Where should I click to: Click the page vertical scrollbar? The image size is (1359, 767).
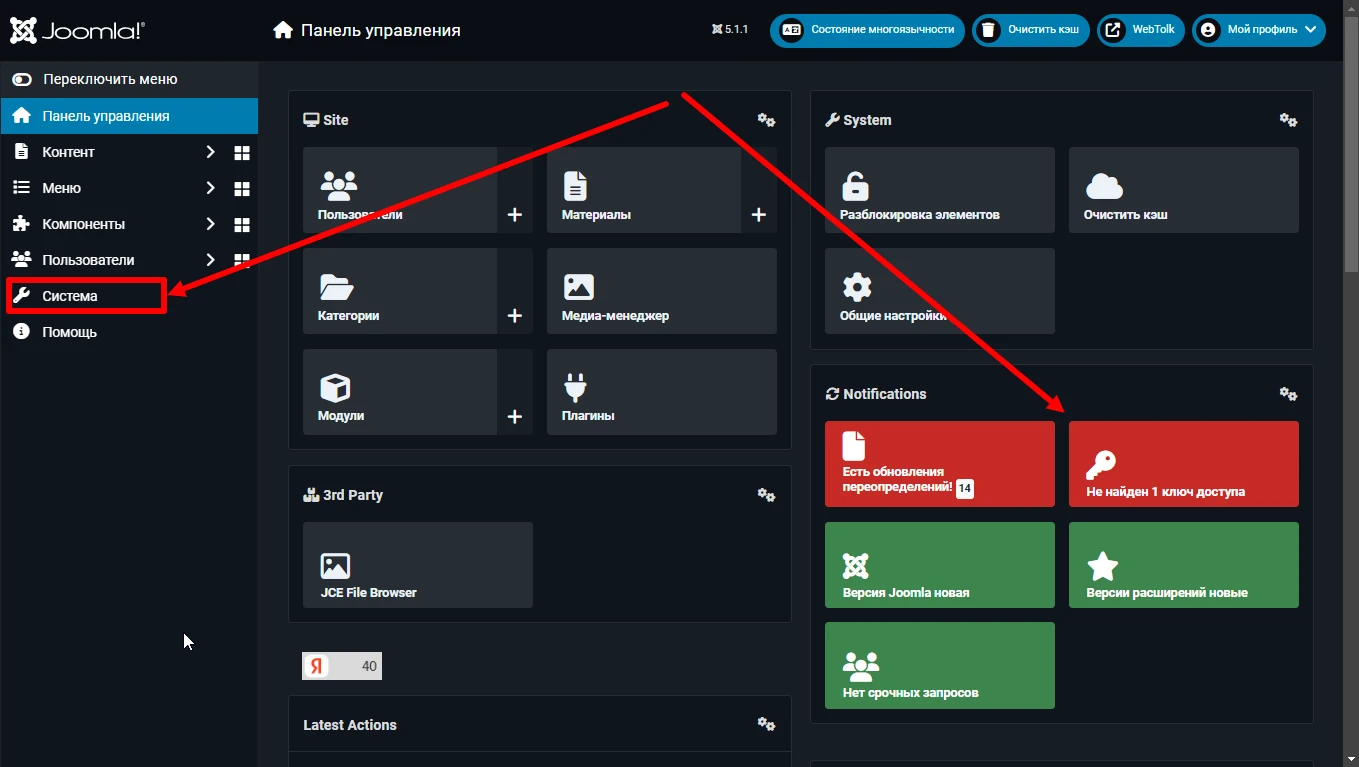coord(1351,400)
